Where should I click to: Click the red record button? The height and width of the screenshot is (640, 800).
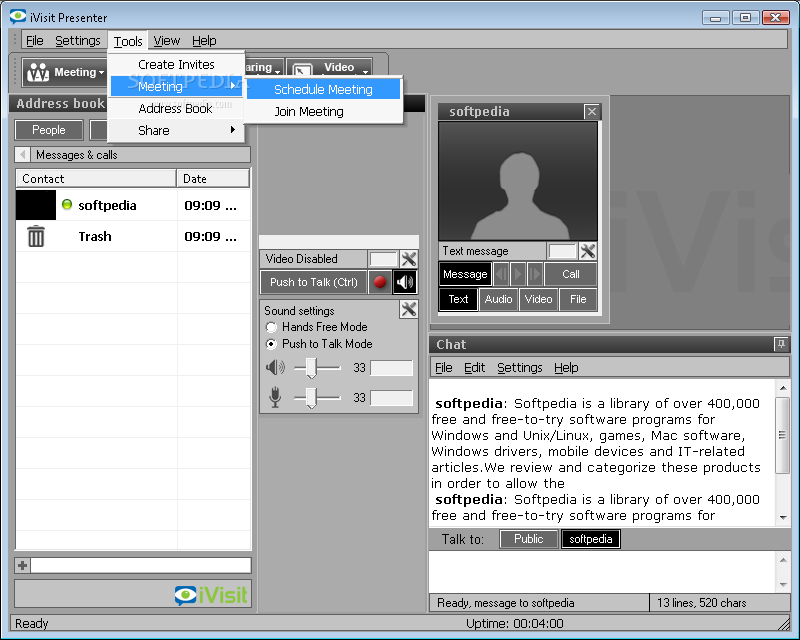point(380,282)
